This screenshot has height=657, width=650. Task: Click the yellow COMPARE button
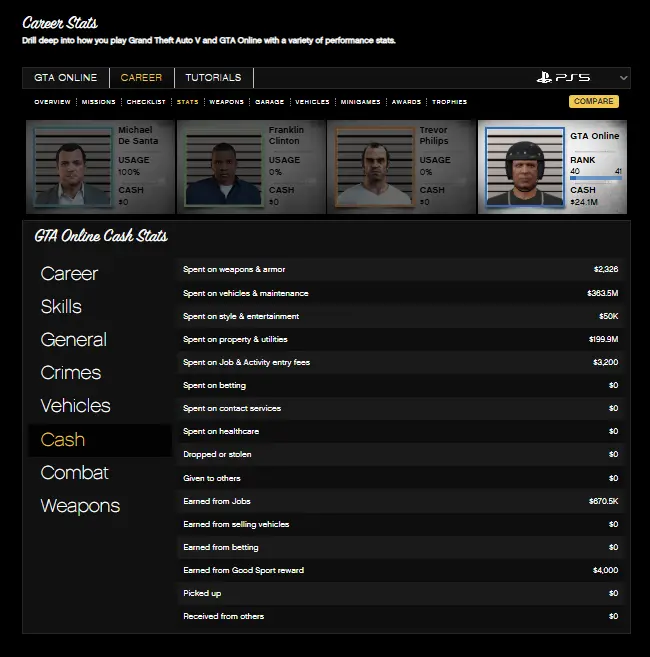point(593,101)
